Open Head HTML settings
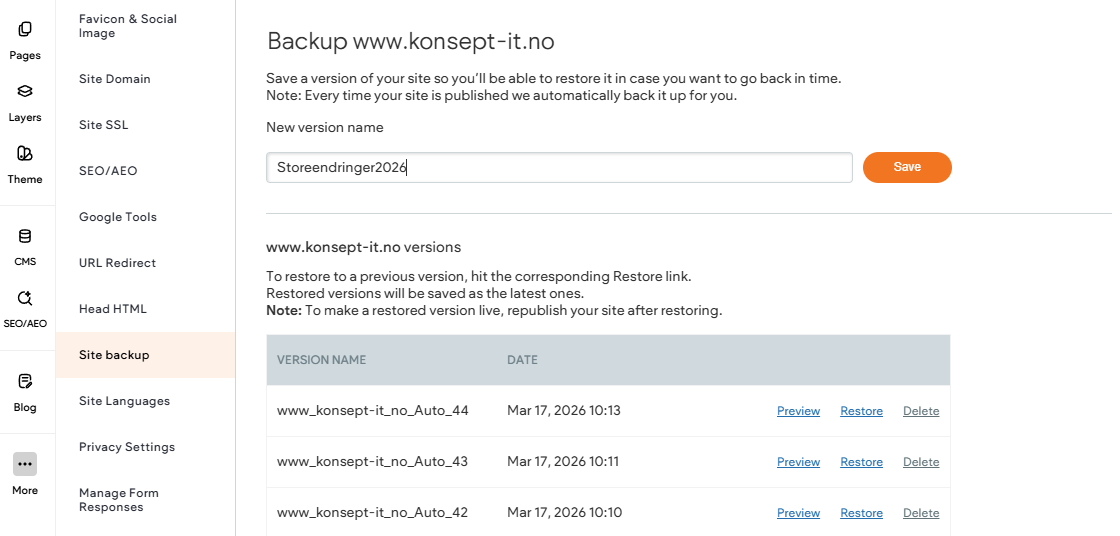The height and width of the screenshot is (536, 1120). click(x=113, y=309)
